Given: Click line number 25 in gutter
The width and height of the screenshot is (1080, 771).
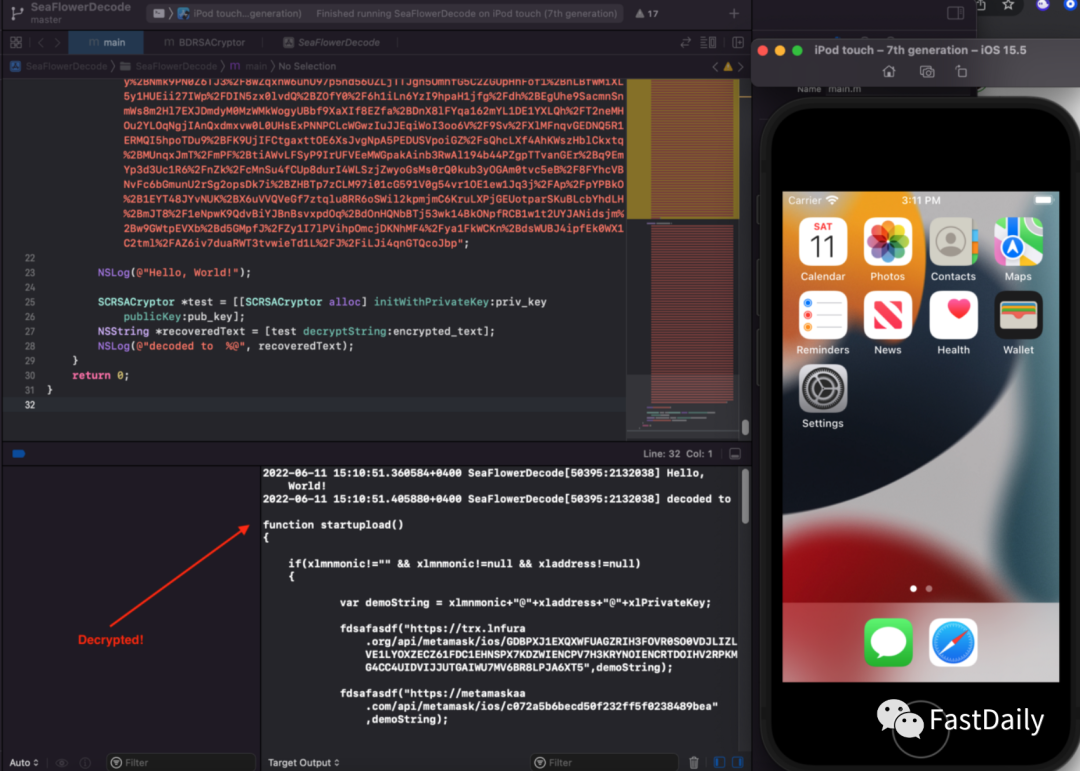Looking at the screenshot, I should (30, 302).
